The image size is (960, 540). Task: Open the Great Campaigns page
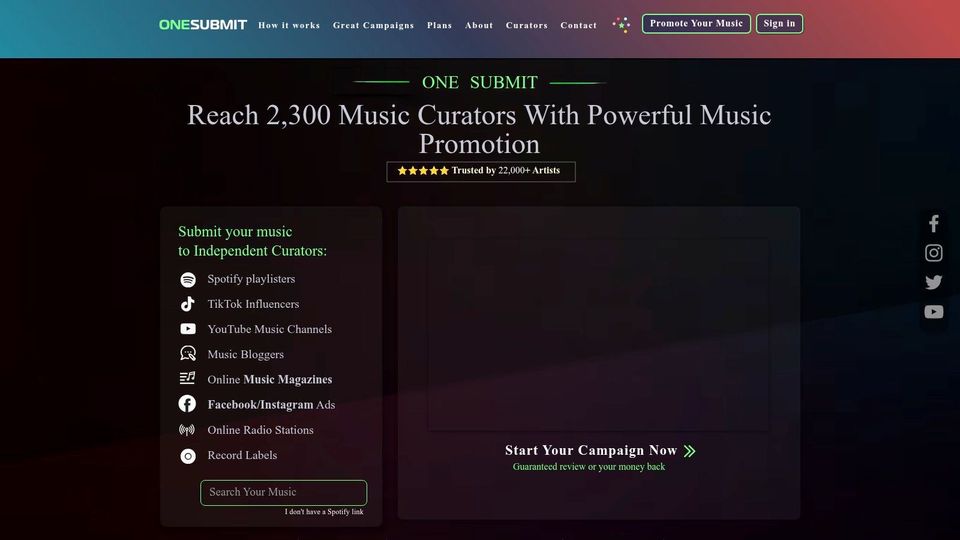[373, 25]
